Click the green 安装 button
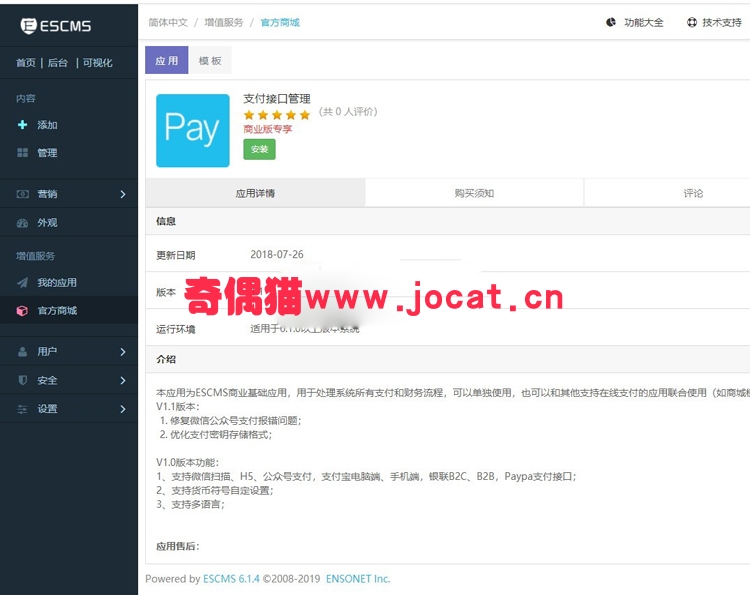The width and height of the screenshot is (750, 595). [x=259, y=149]
